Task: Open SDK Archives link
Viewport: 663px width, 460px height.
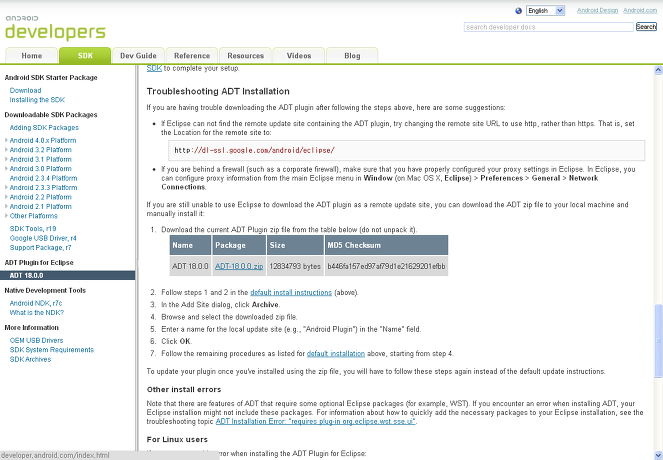Action: pos(30,359)
